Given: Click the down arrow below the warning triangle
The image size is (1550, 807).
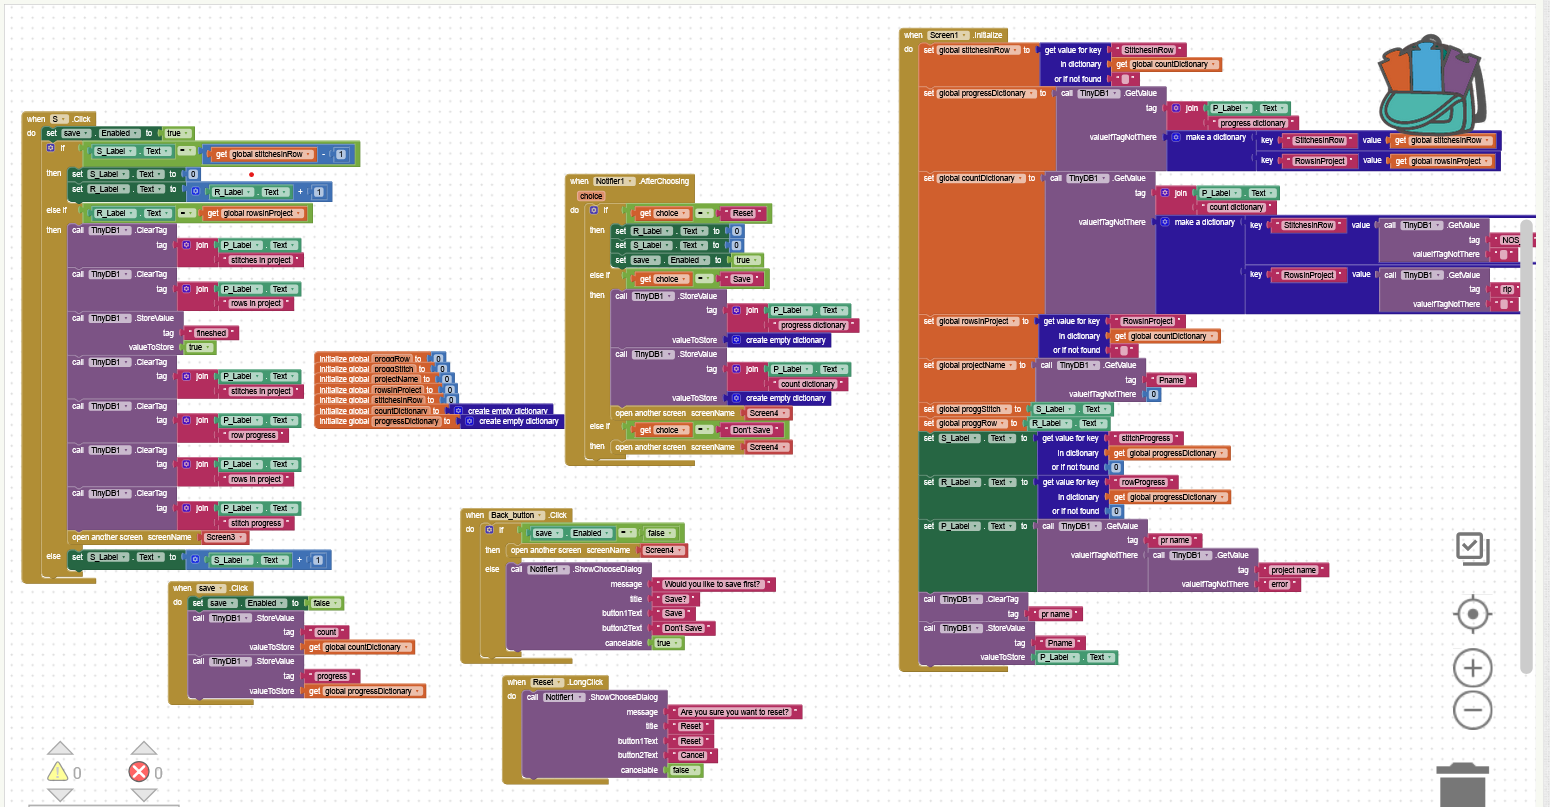Looking at the screenshot, I should (x=61, y=795).
